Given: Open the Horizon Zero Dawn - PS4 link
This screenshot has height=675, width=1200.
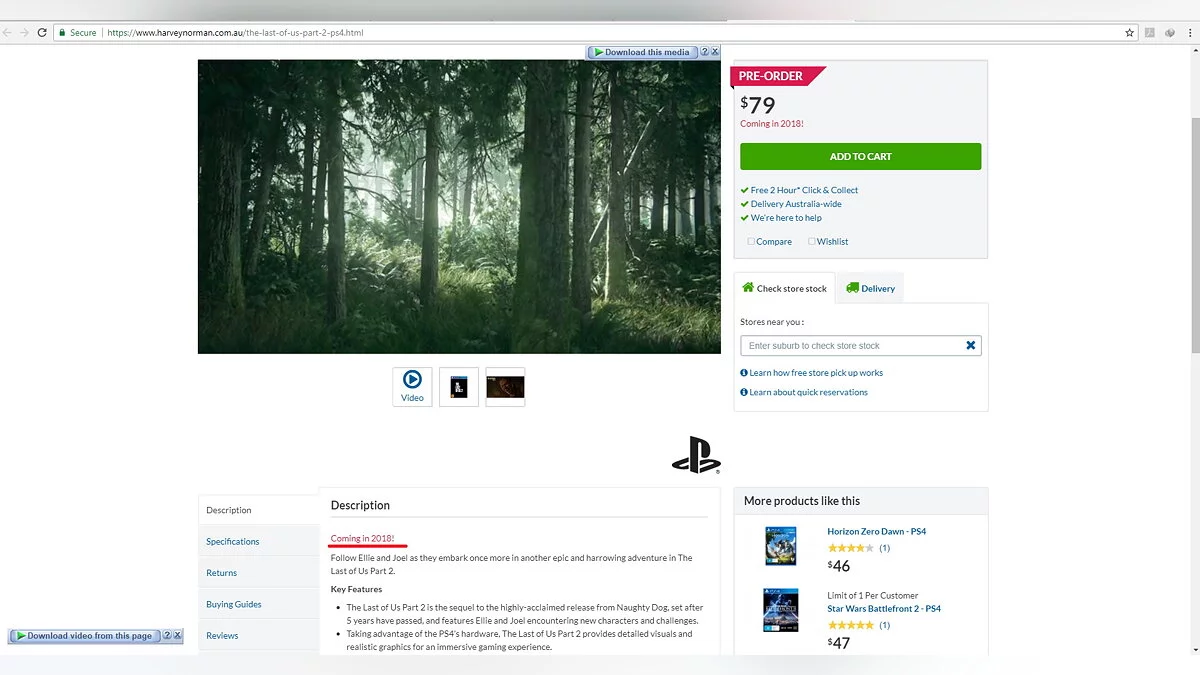Looking at the screenshot, I should [876, 532].
